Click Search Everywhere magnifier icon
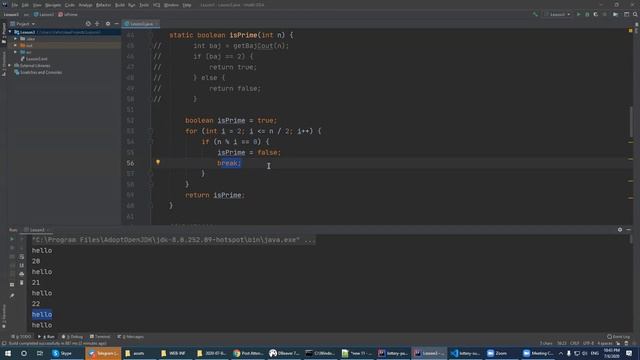640x360 pixels. click(635, 14)
